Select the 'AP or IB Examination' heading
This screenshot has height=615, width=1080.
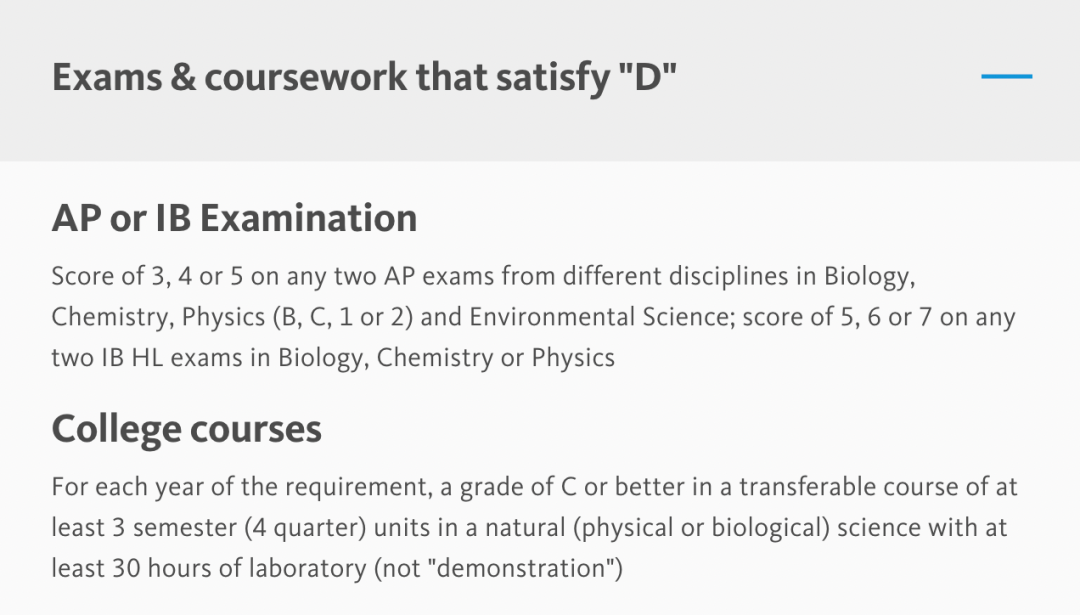(x=234, y=218)
